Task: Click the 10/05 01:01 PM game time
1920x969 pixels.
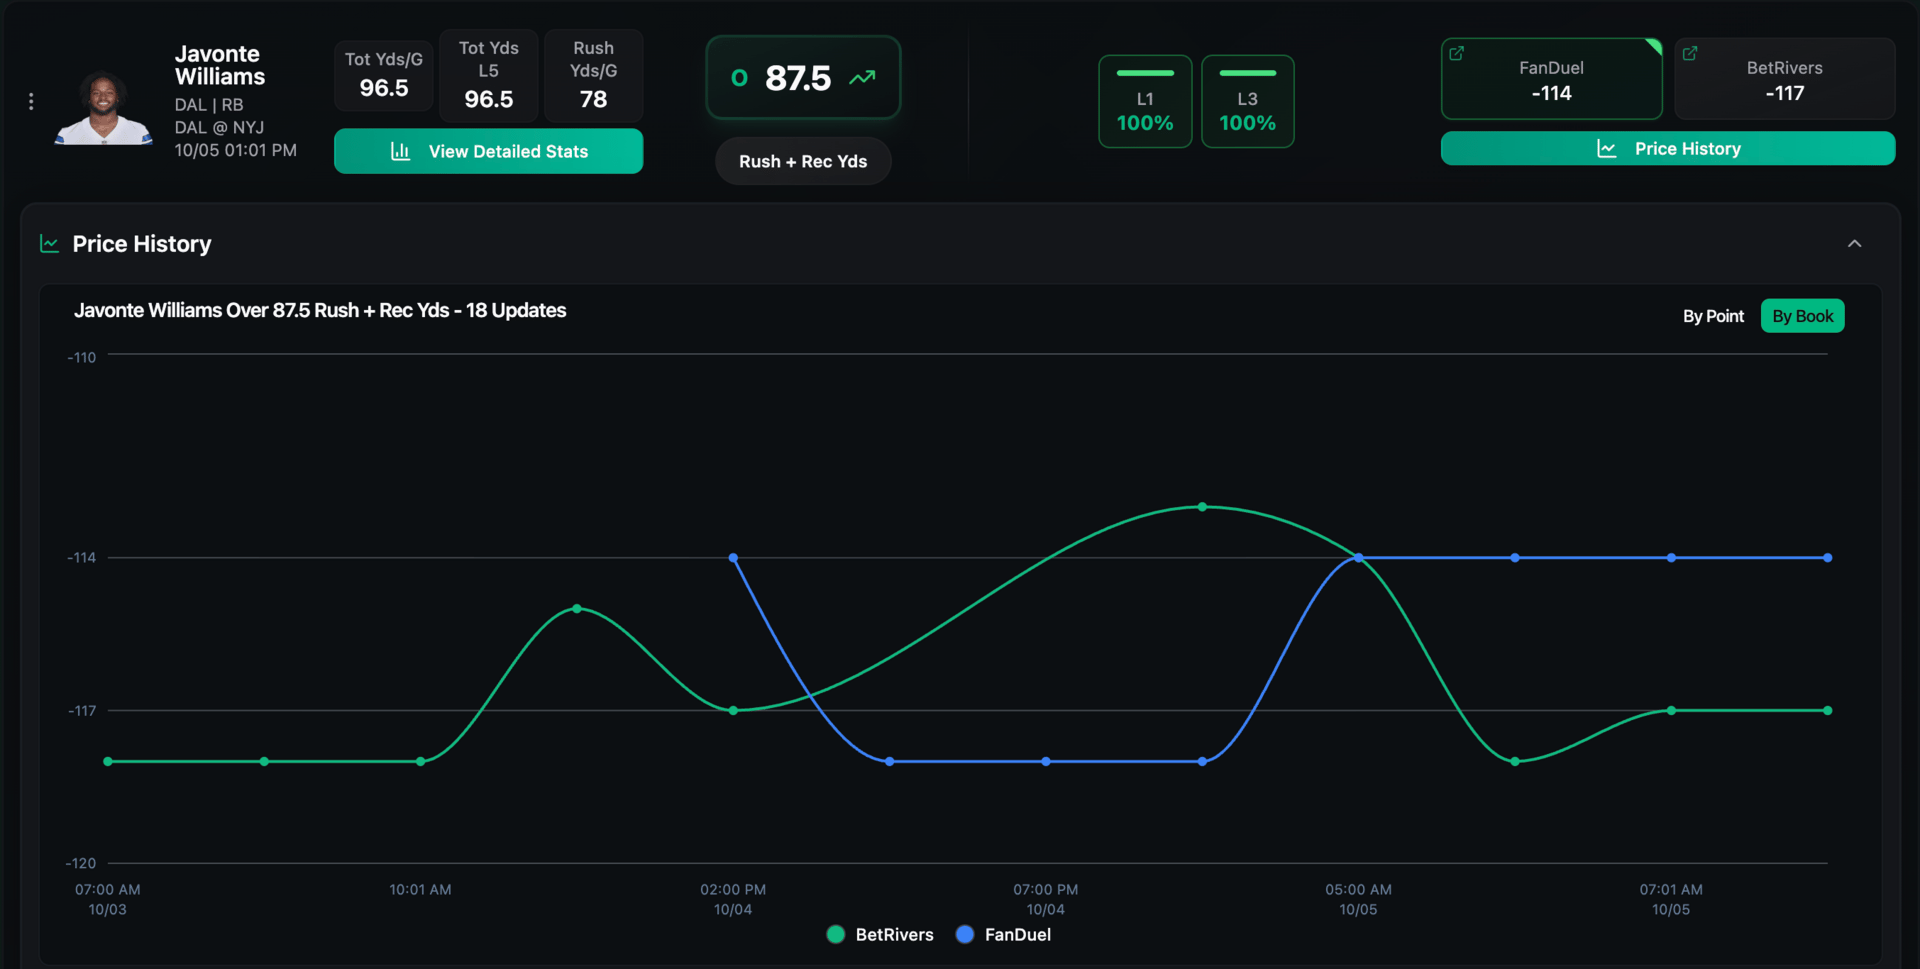Action: [x=235, y=150]
